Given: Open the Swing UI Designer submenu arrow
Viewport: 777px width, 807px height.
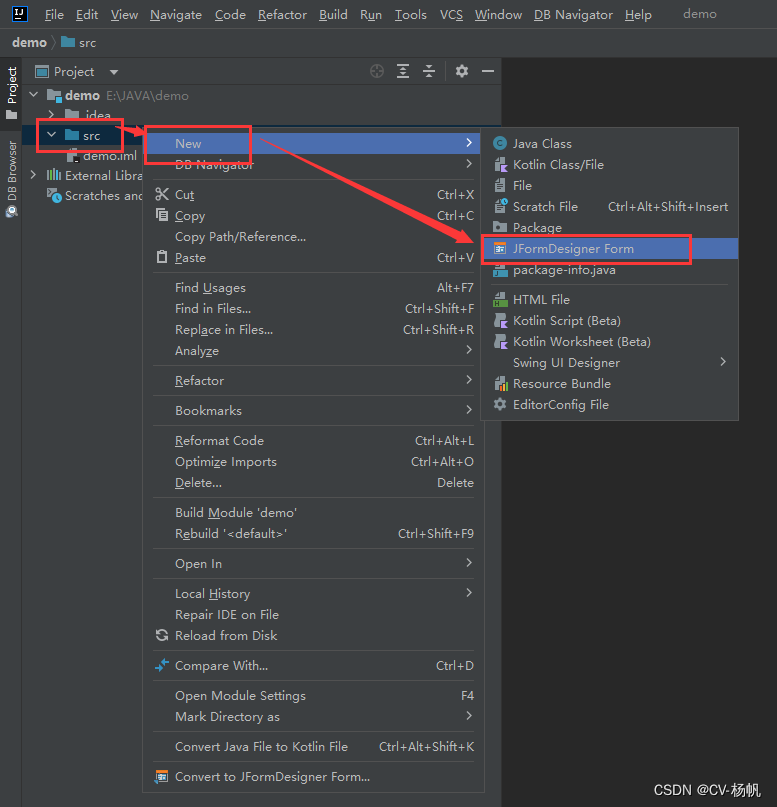Looking at the screenshot, I should 723,362.
